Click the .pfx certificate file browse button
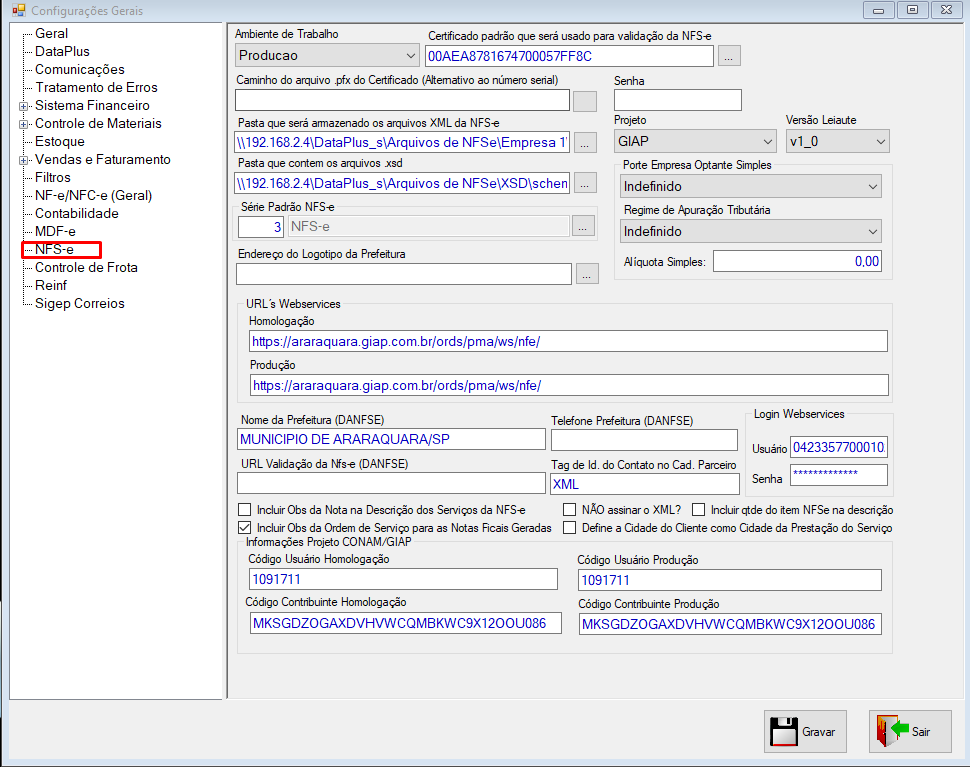Screen dimensions: 970x767 [585, 101]
